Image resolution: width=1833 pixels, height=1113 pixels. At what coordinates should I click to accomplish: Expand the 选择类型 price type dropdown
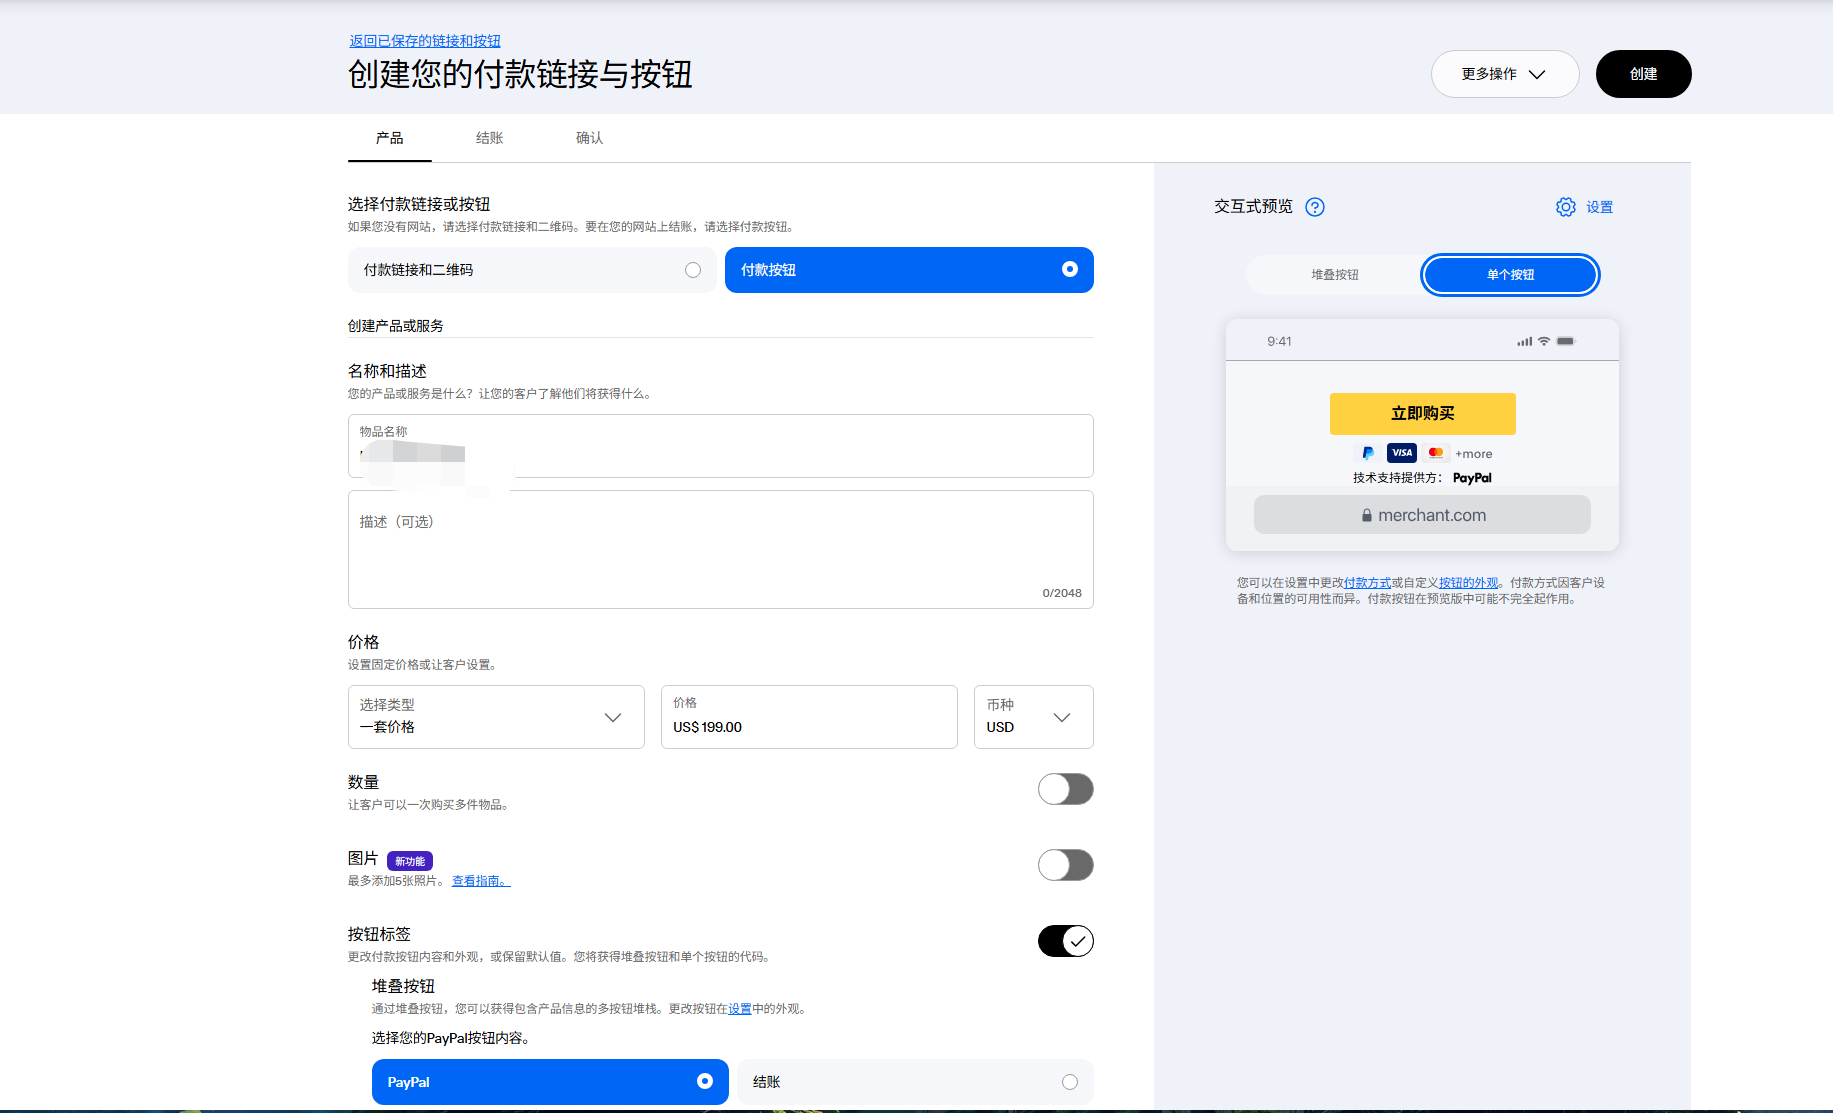pyautogui.click(x=496, y=717)
